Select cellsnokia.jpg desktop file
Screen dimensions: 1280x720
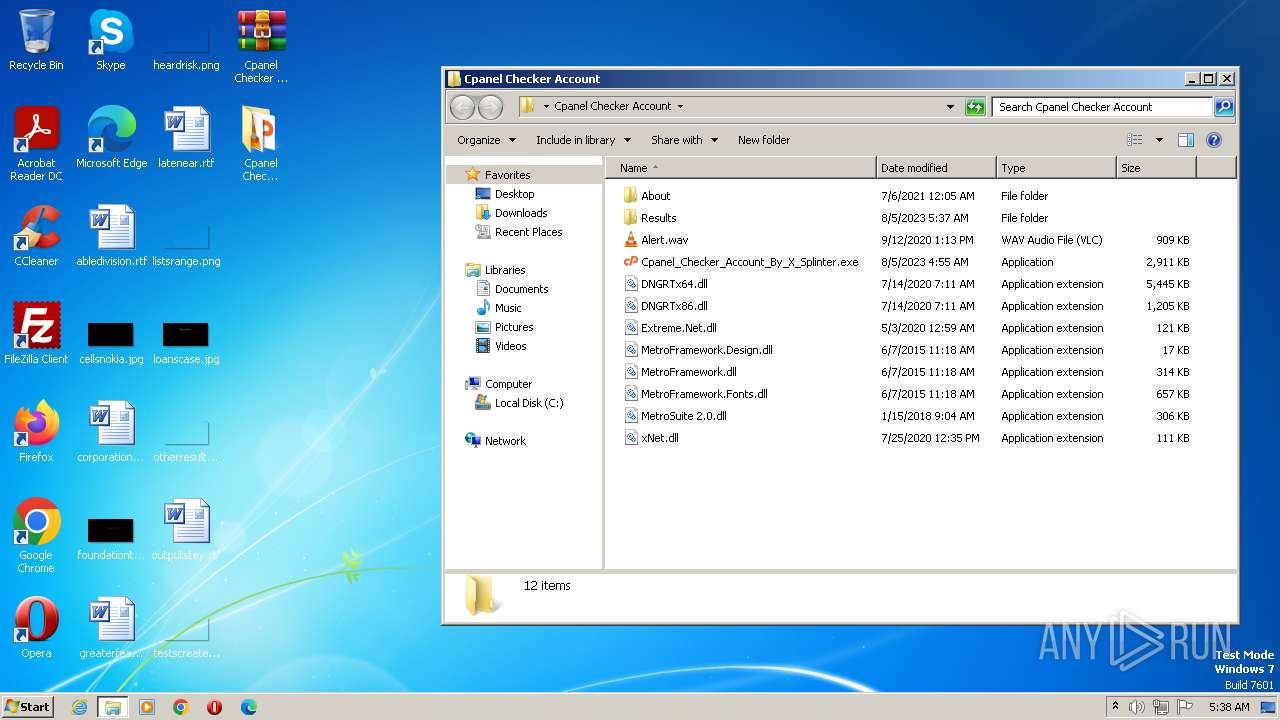[111, 342]
